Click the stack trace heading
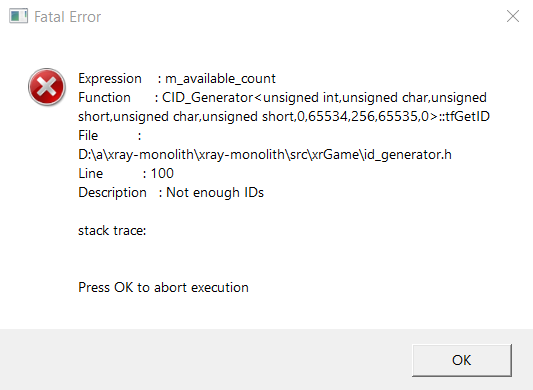The image size is (533, 390). [112, 231]
